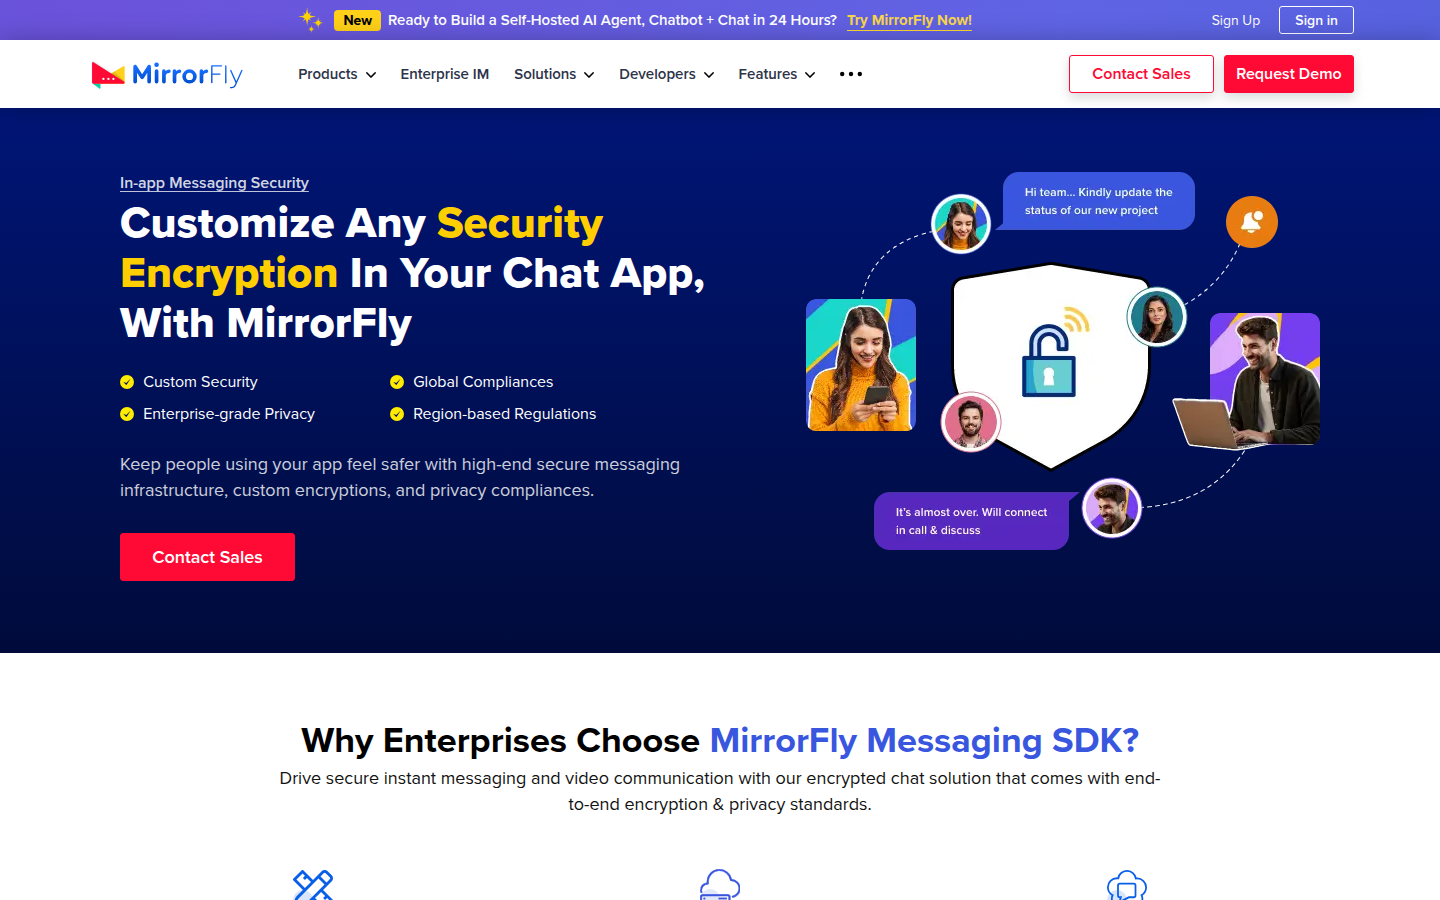Image resolution: width=1440 pixels, height=900 pixels.
Task: Click the pencil and ruler icon
Action: point(313,885)
